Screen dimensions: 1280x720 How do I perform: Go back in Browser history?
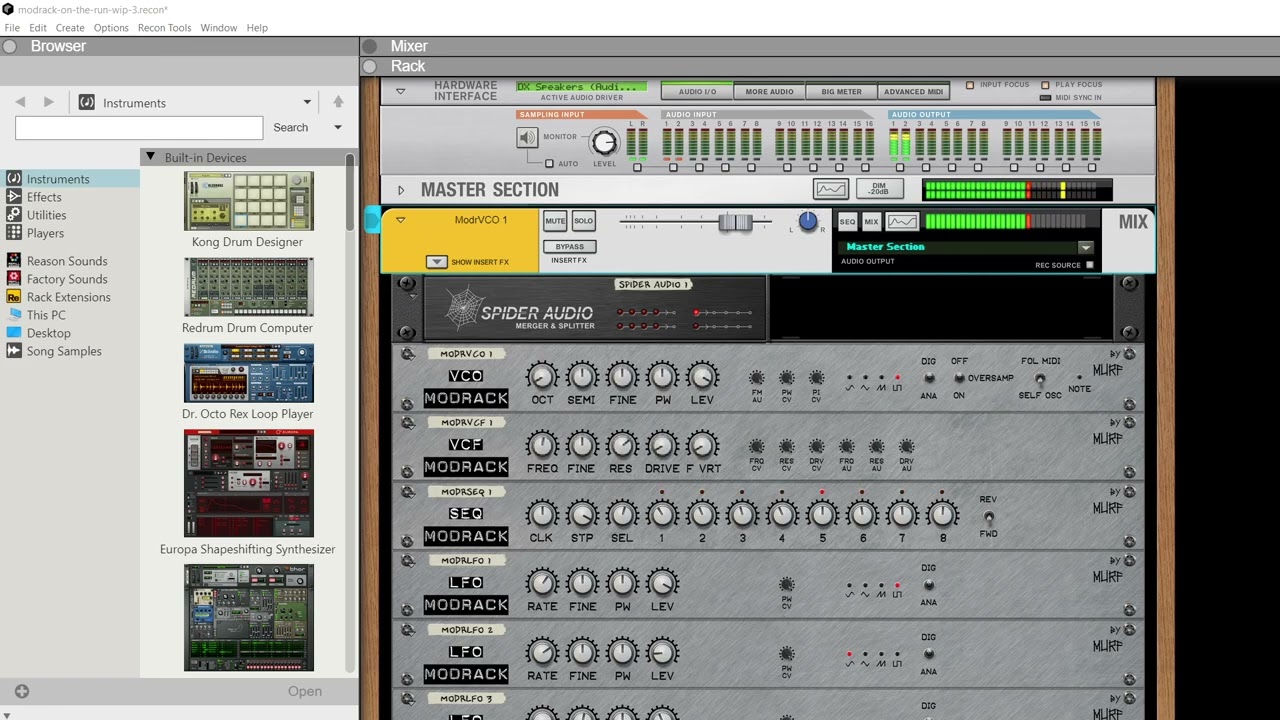pos(20,102)
